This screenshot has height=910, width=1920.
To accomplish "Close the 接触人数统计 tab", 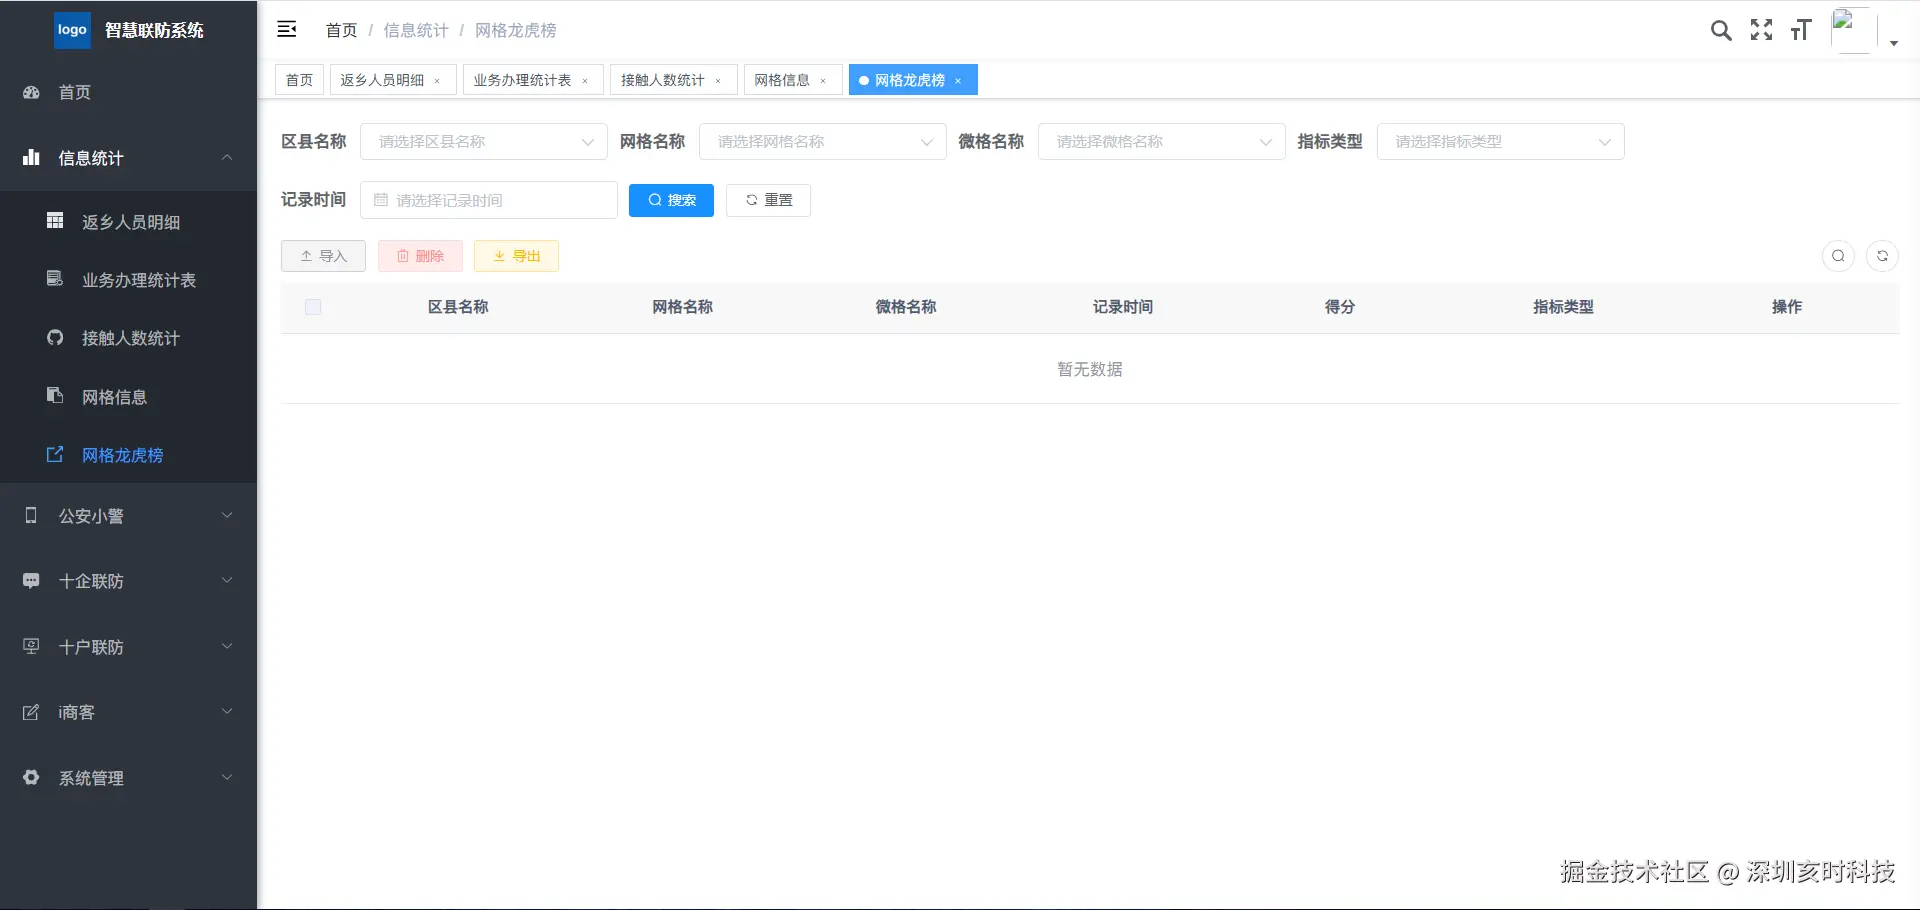I will (x=718, y=81).
